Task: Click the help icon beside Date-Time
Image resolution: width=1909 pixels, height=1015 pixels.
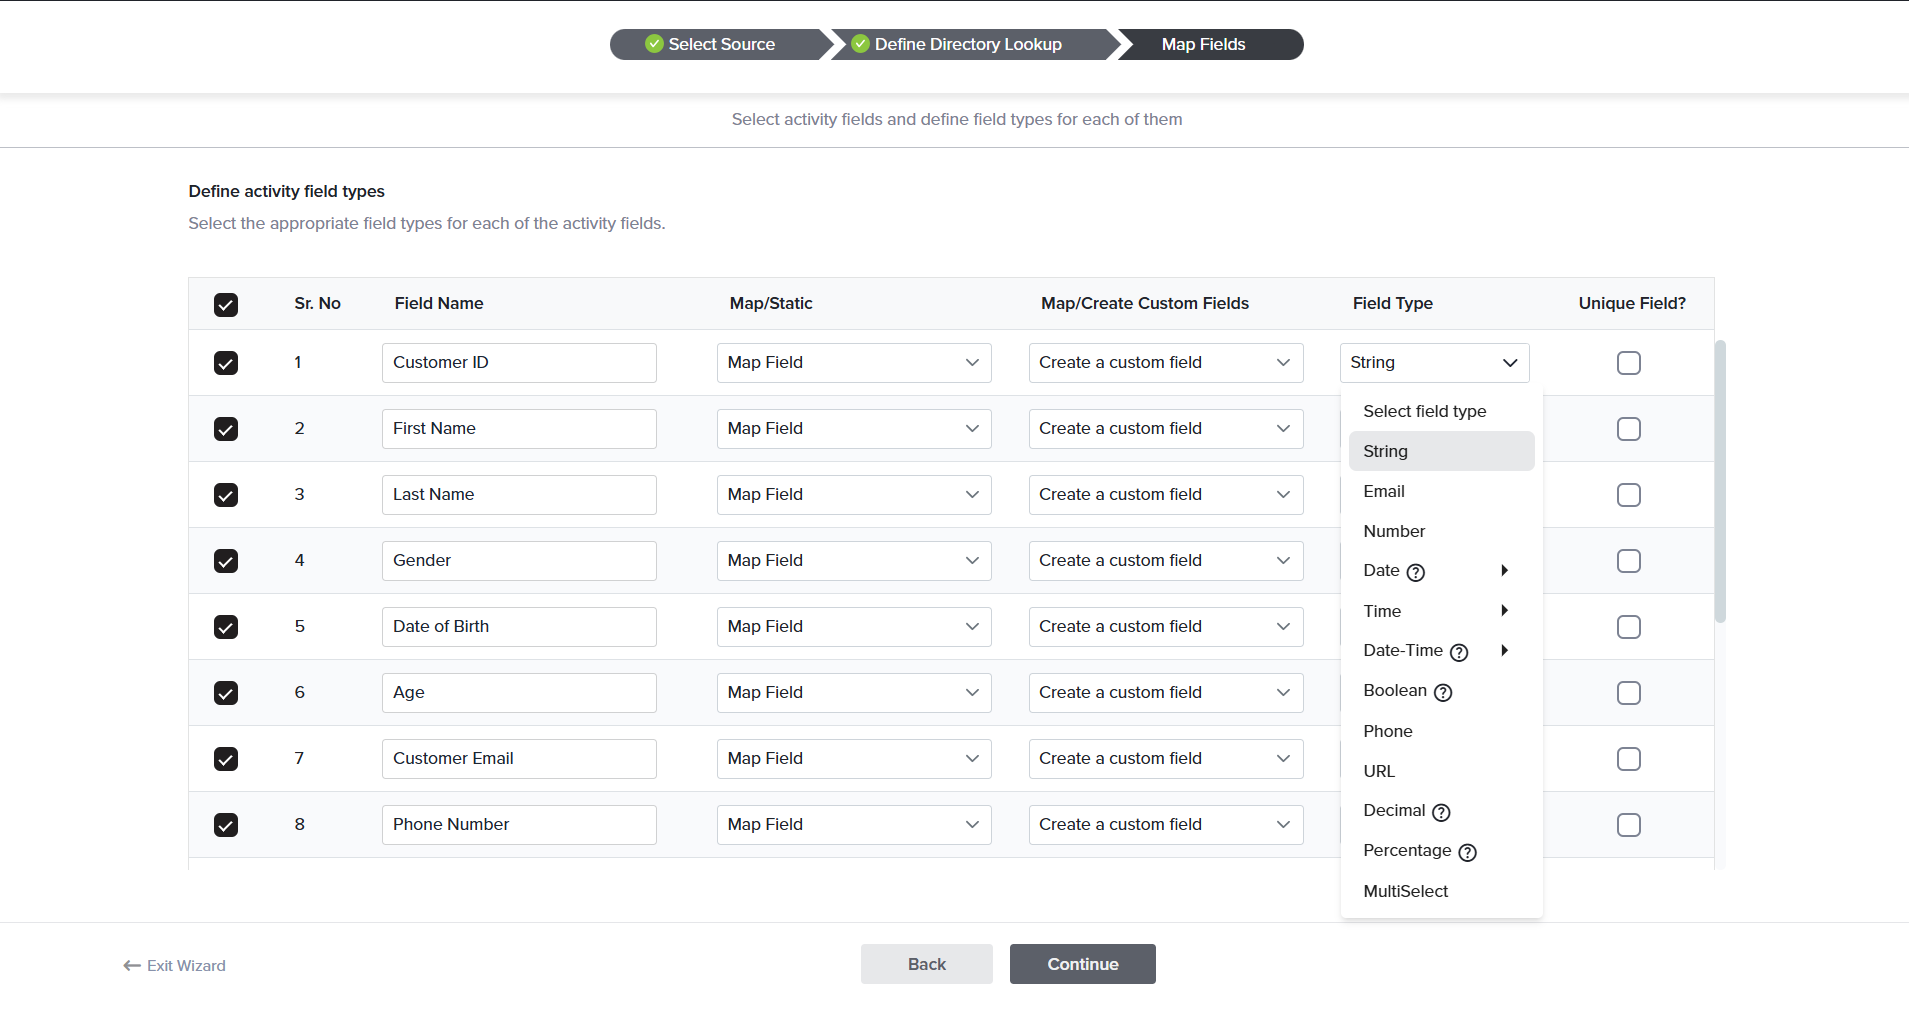Action: click(1459, 652)
